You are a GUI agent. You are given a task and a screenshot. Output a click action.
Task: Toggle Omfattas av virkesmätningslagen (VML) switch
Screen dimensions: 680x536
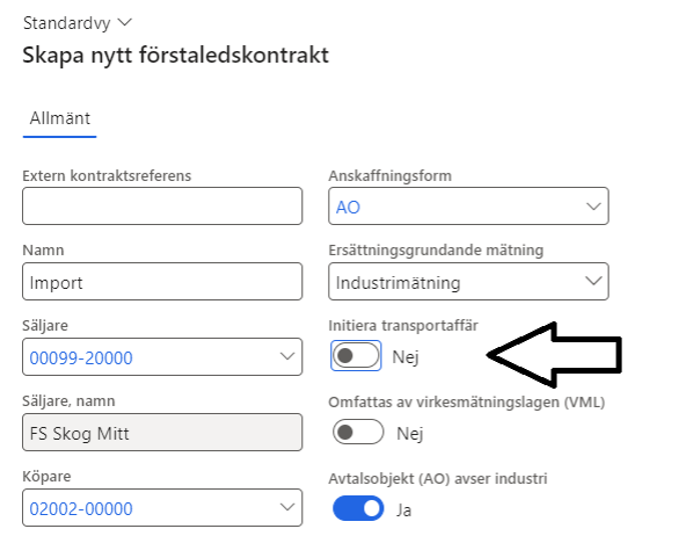click(358, 432)
